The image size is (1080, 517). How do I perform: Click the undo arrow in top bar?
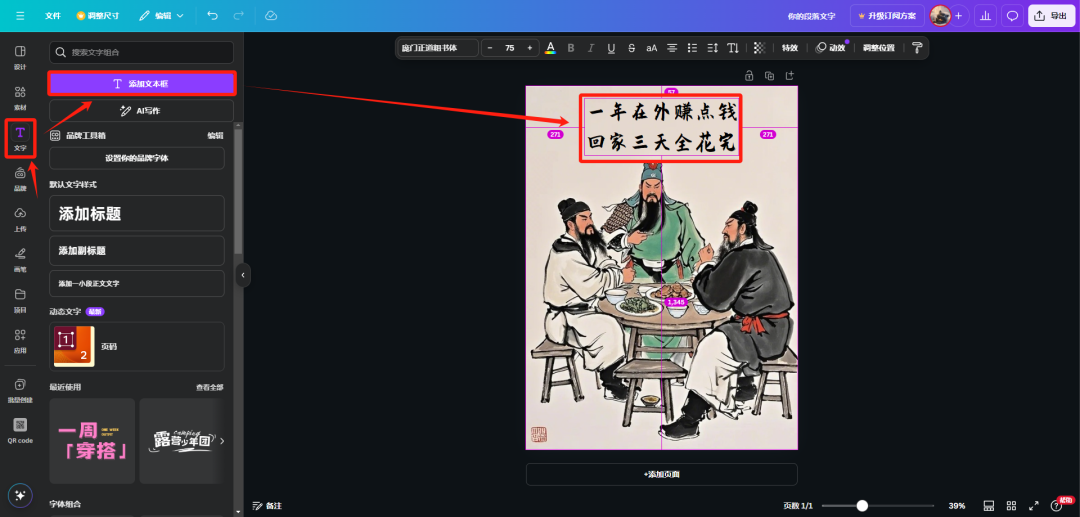coord(212,16)
